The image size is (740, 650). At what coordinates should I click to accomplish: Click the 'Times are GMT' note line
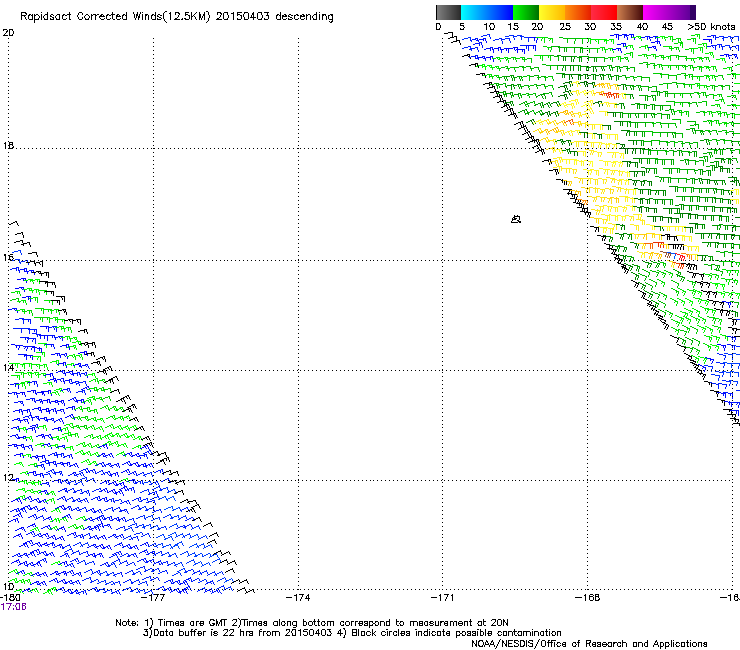tap(312, 623)
